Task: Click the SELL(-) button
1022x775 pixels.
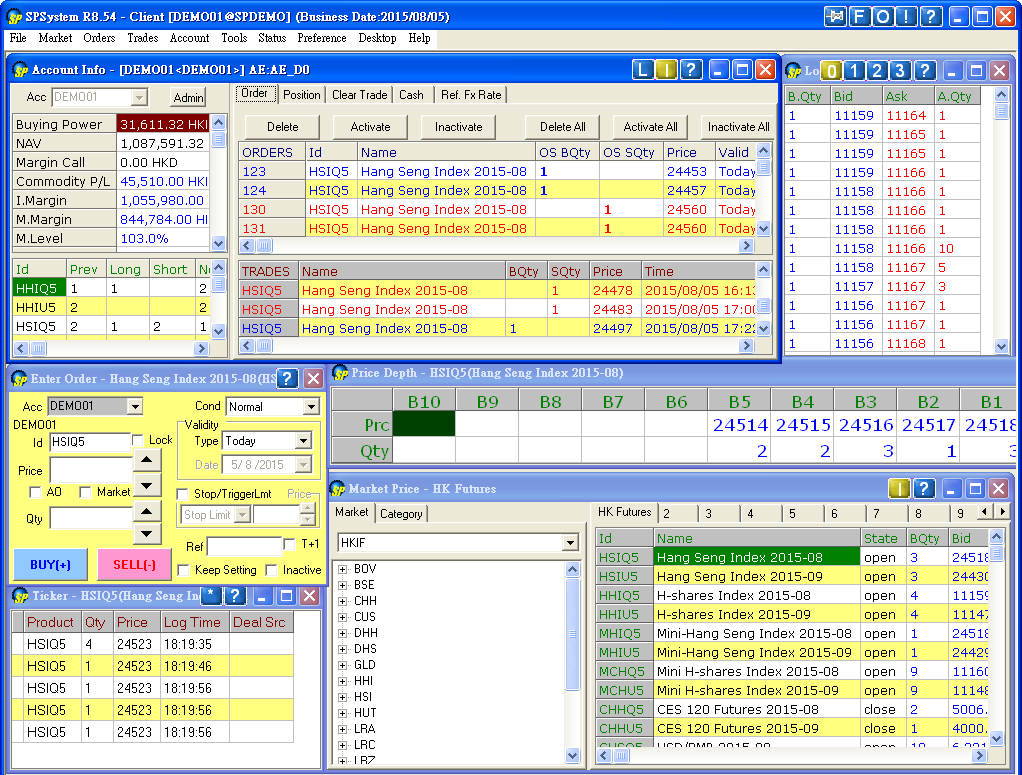Action: (134, 564)
